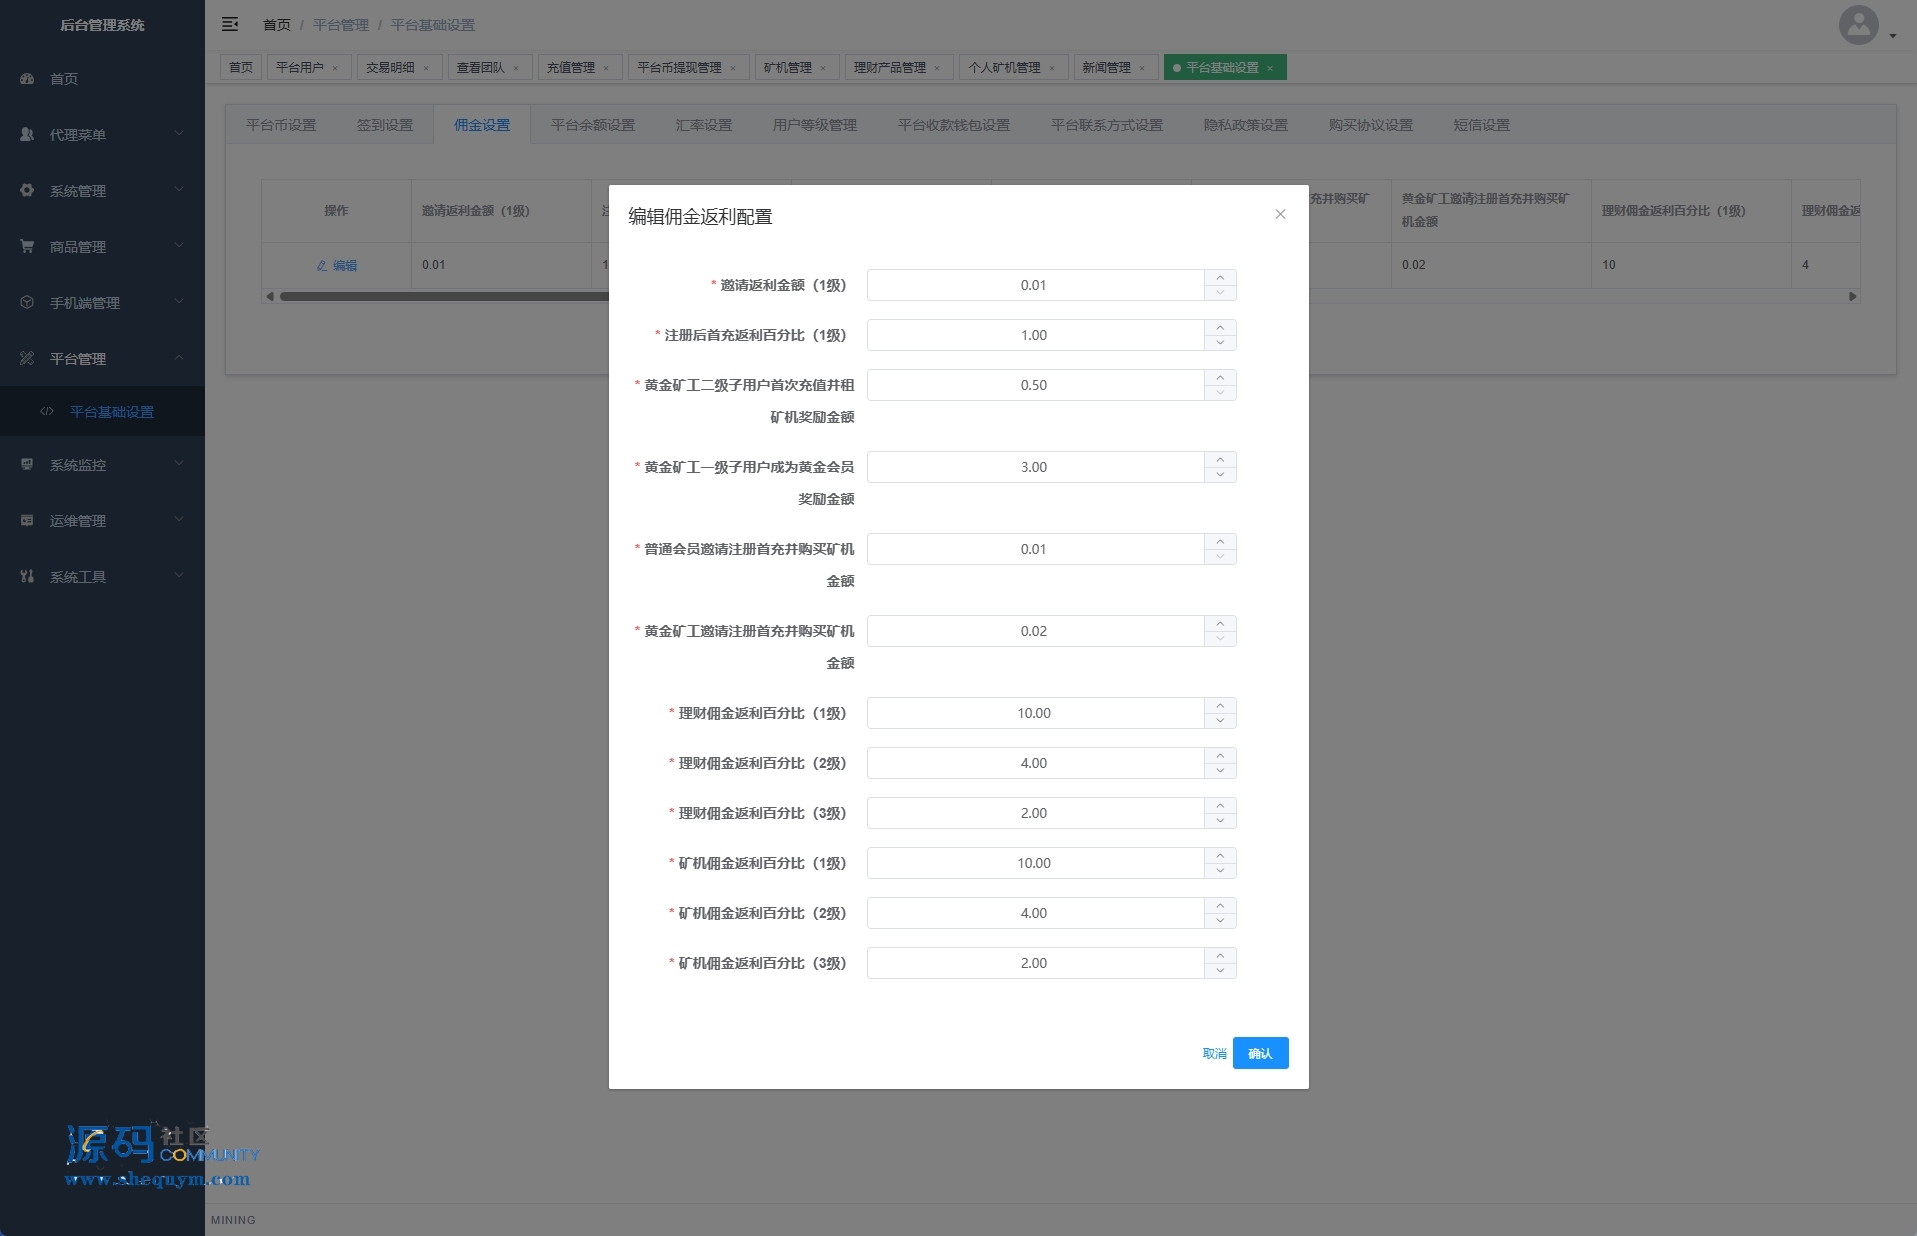Image resolution: width=1917 pixels, height=1236 pixels.
Task: Increase 邀请返利金额 (1级) value with up arrow
Action: (1220, 277)
